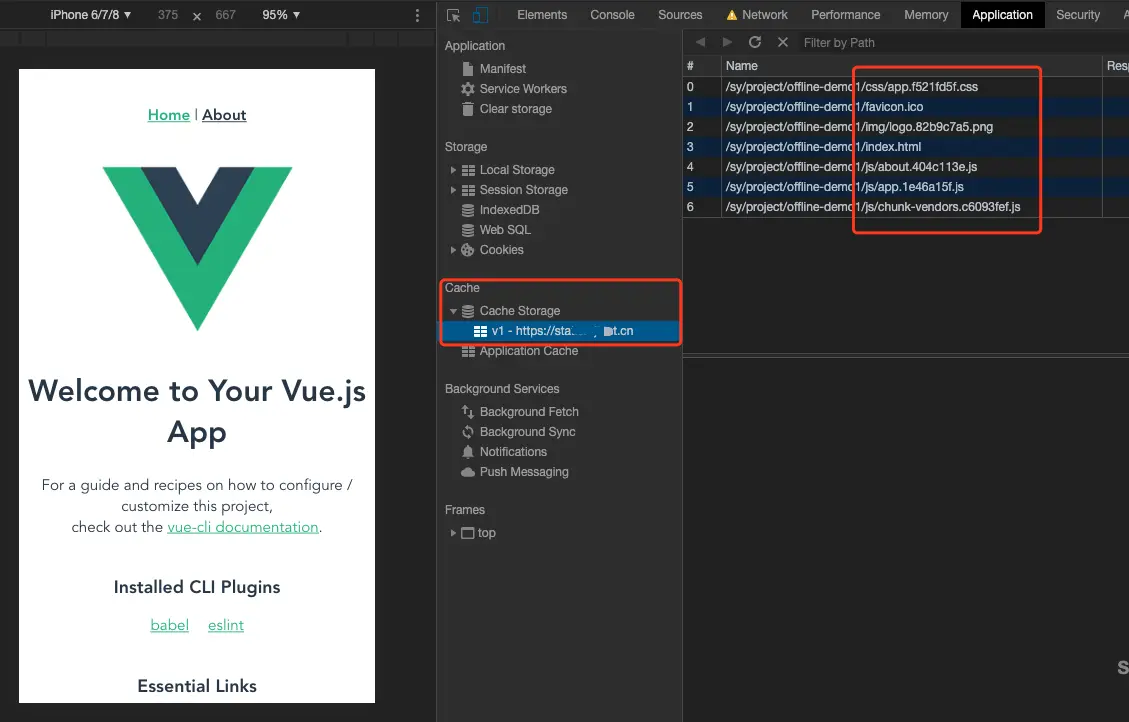Select IndexedDB entry

509,210
